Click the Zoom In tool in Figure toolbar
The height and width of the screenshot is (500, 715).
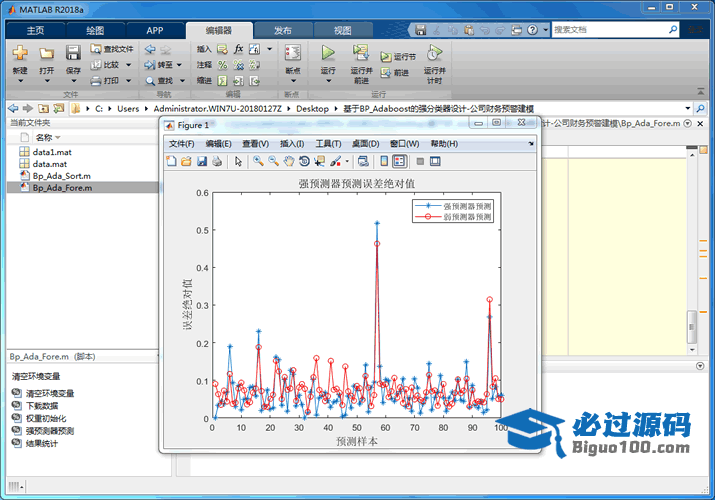[258, 161]
